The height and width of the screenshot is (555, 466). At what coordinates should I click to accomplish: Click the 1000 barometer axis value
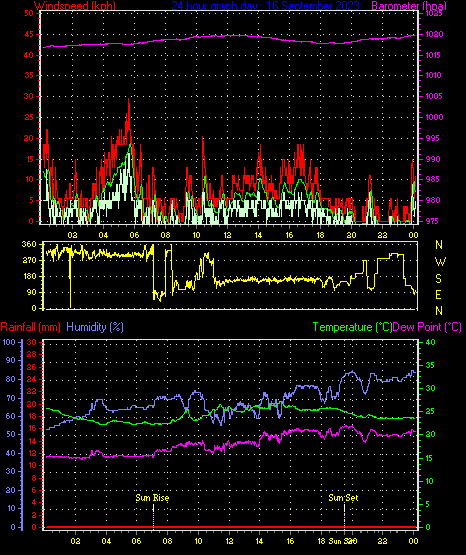coord(434,117)
